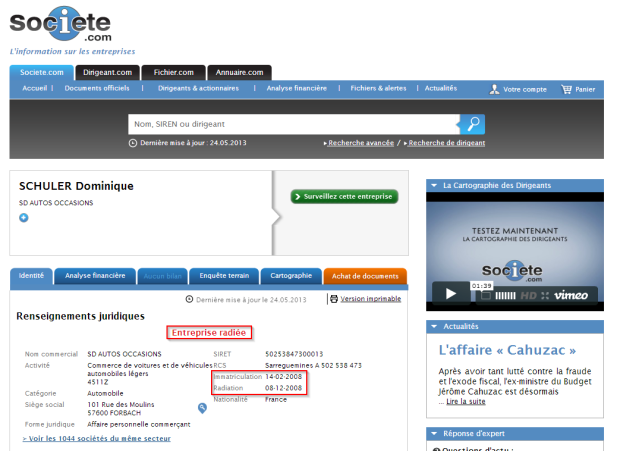Click the RCS value Sarreguemines A 502 538 473
This screenshot has height=451, width=620.
pos(313,365)
